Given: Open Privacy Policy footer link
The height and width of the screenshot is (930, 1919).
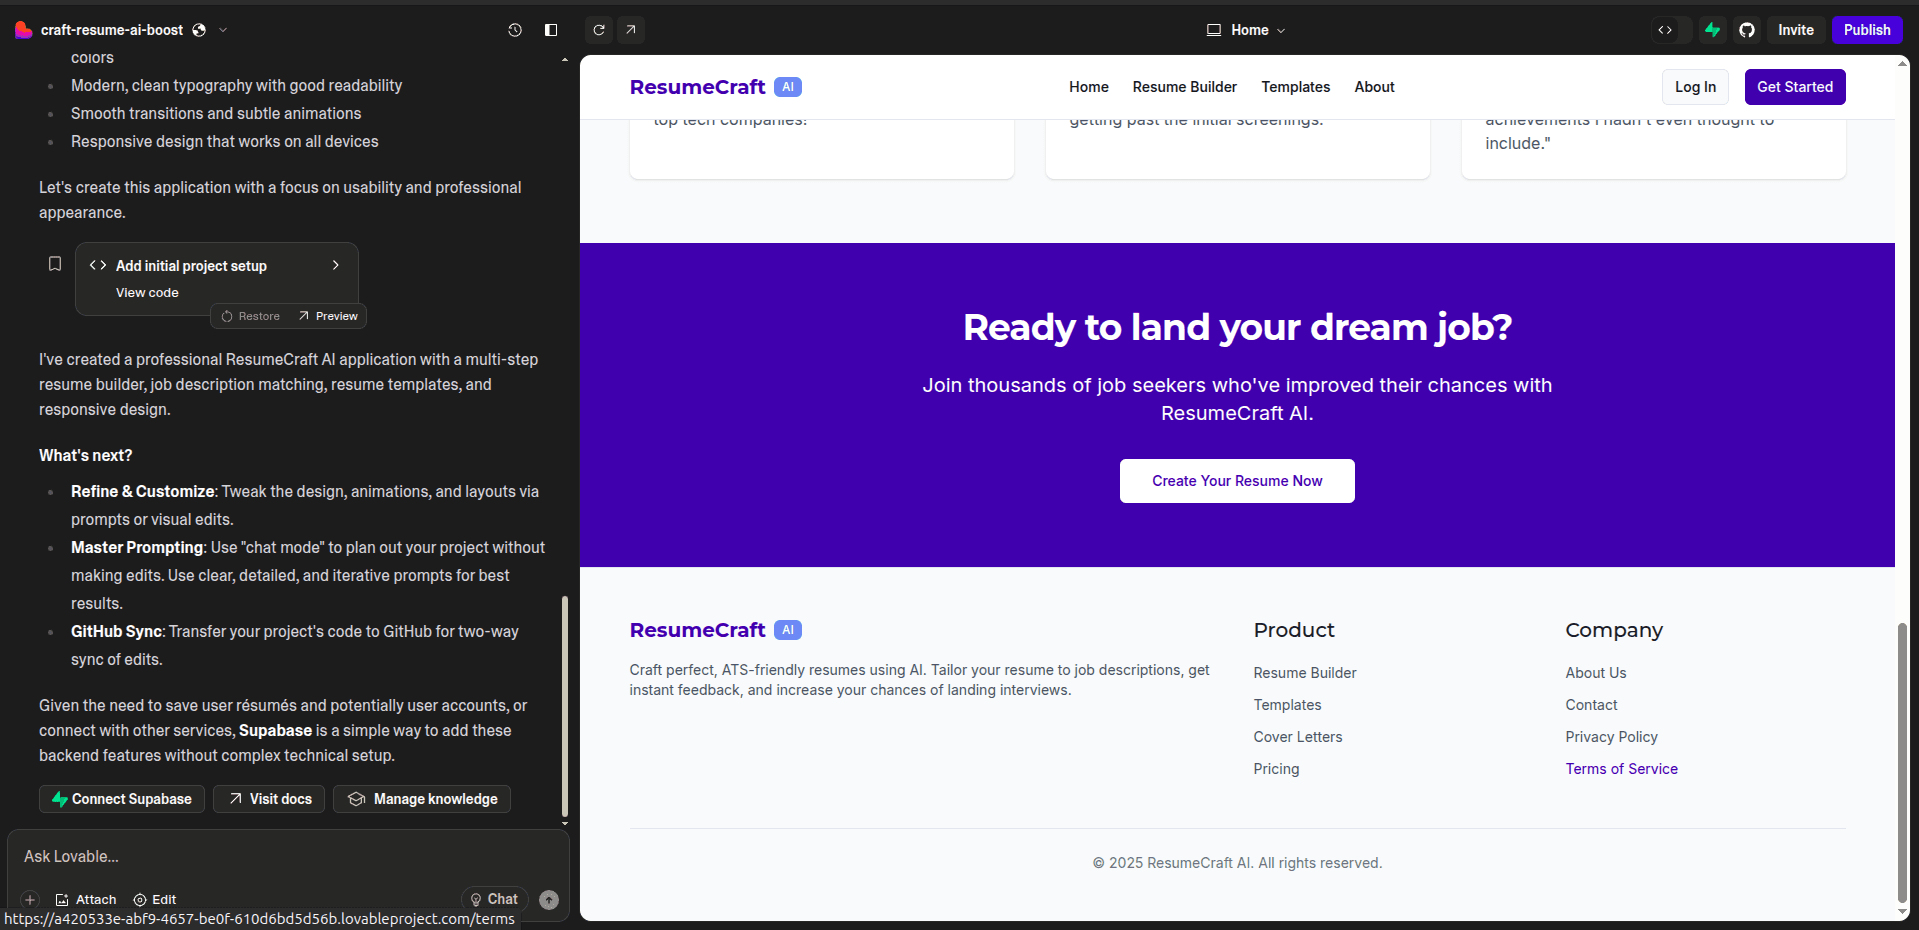Looking at the screenshot, I should [1611, 737].
